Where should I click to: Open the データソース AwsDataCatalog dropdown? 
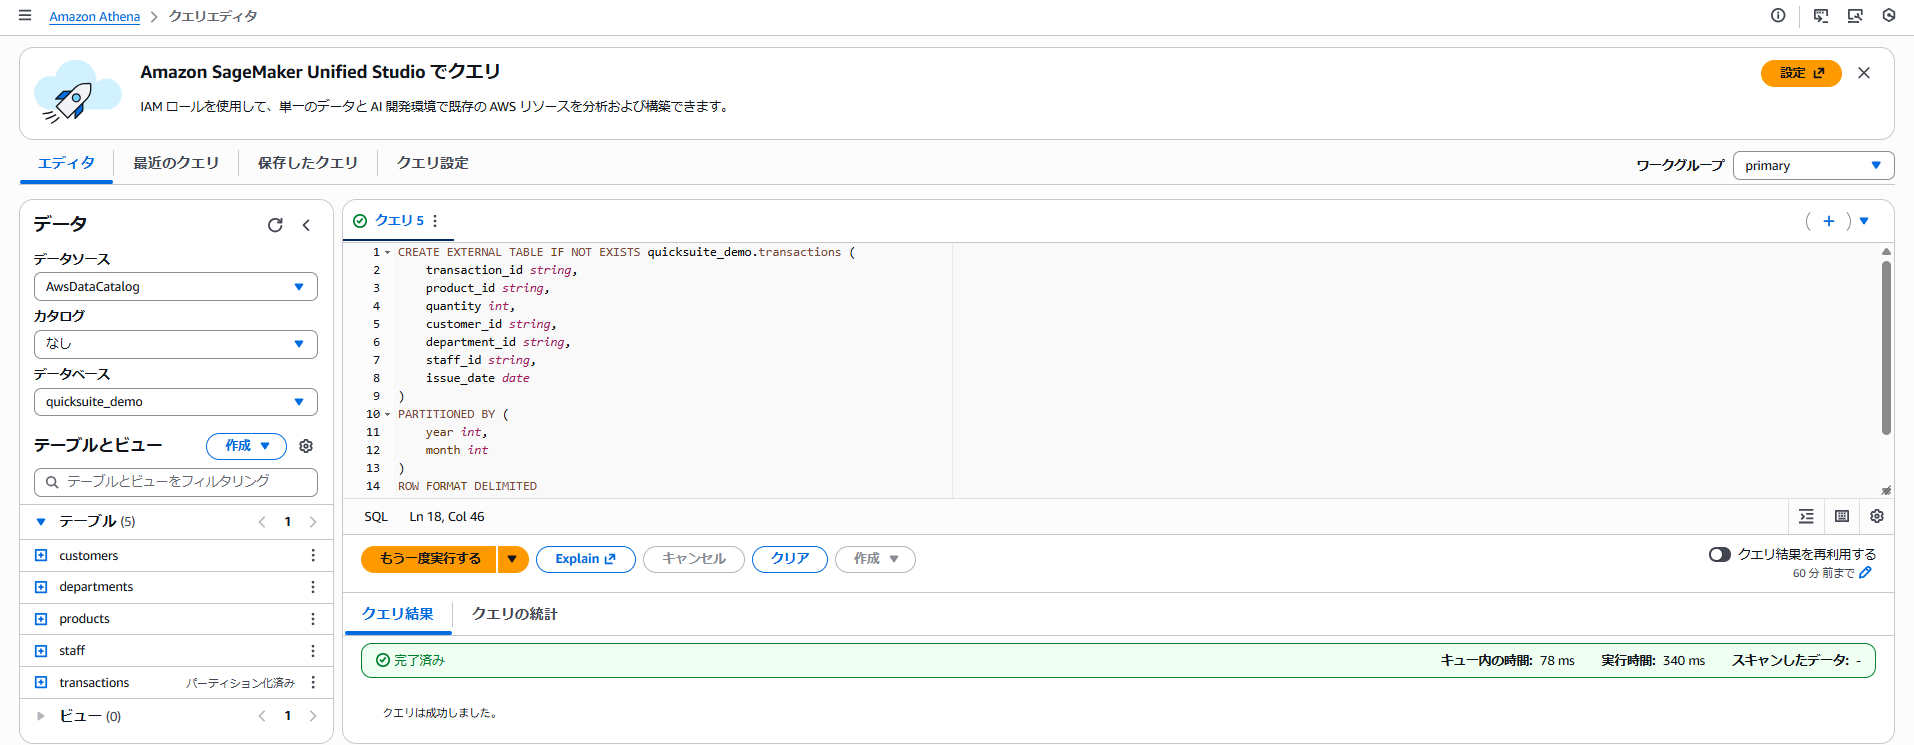click(x=175, y=287)
